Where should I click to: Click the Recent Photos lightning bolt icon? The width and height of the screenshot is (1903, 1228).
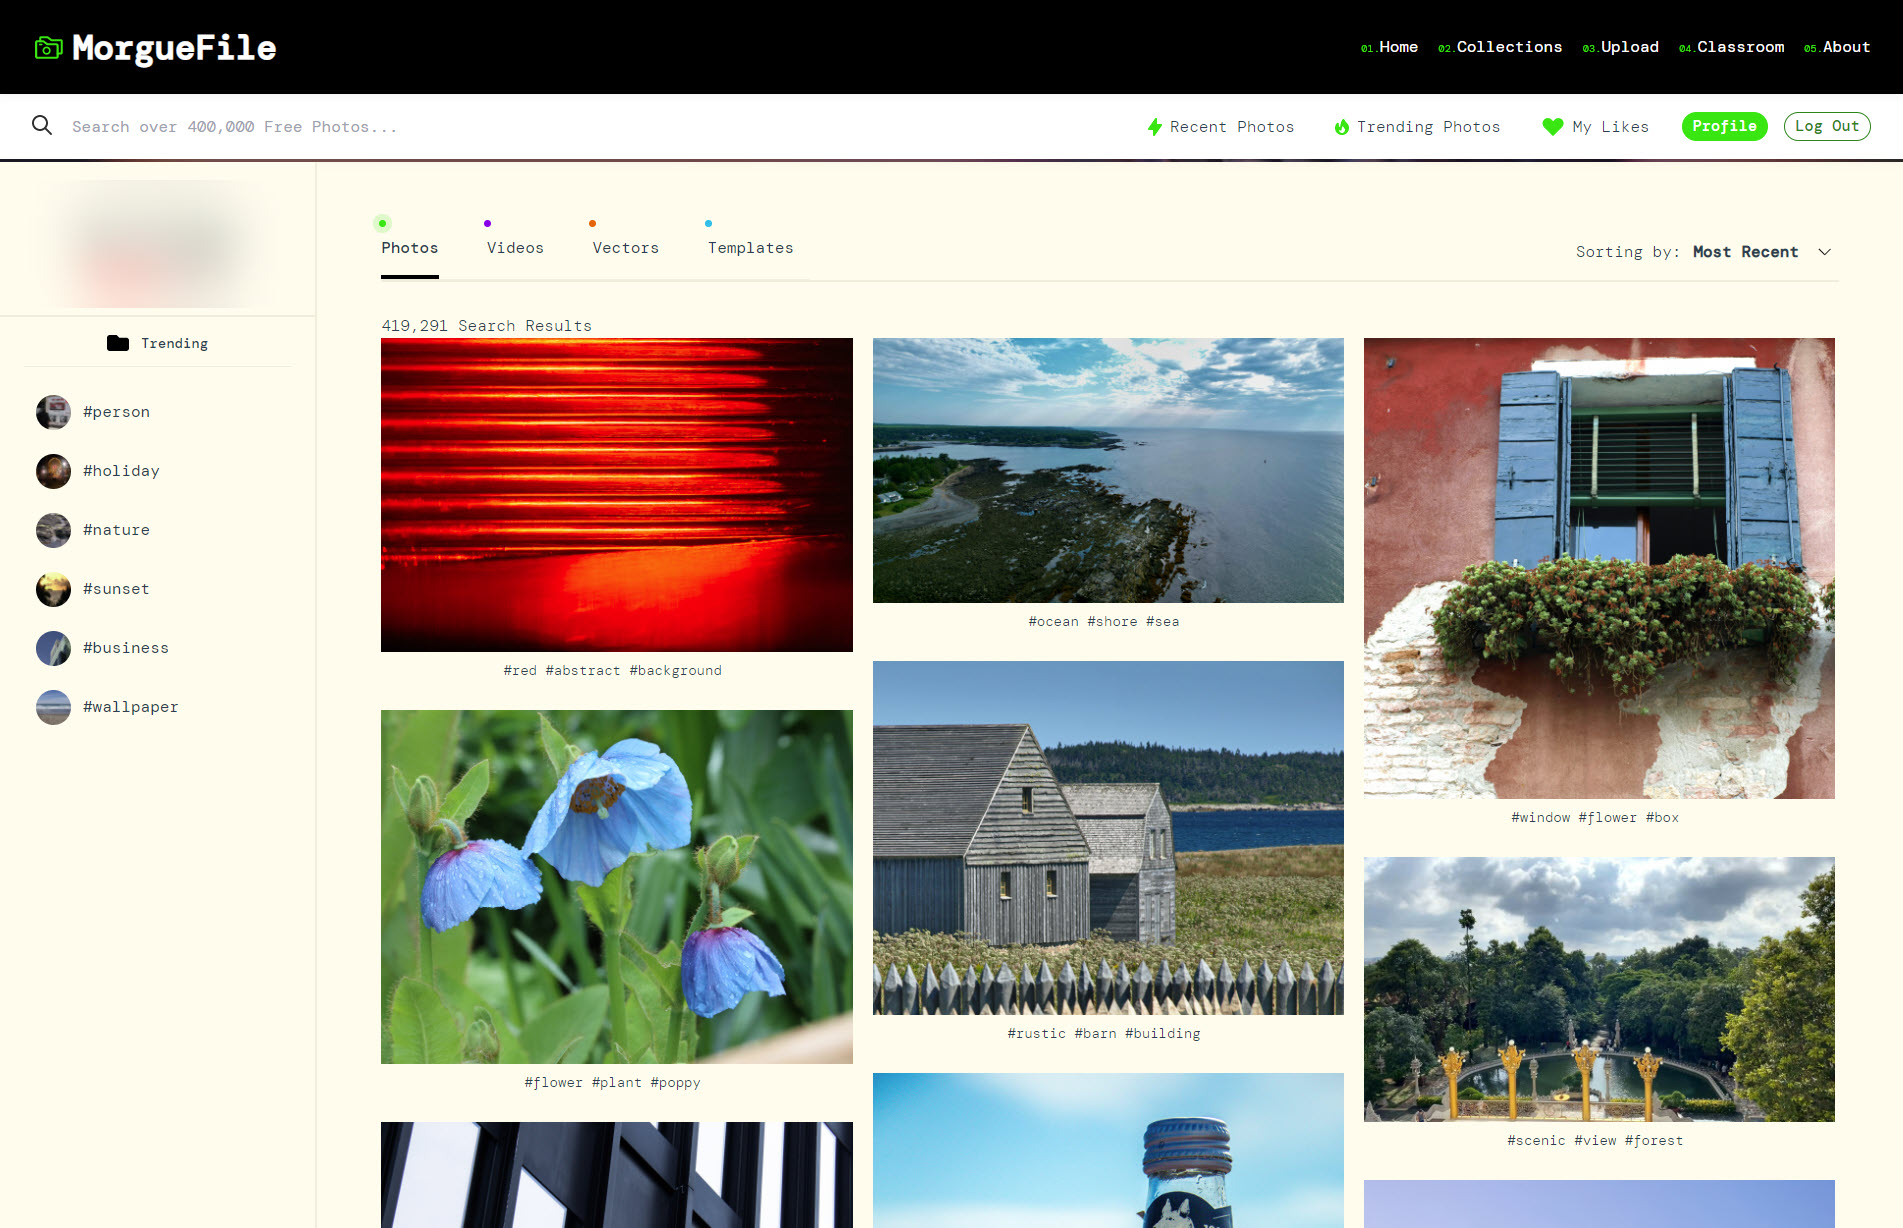click(x=1155, y=127)
